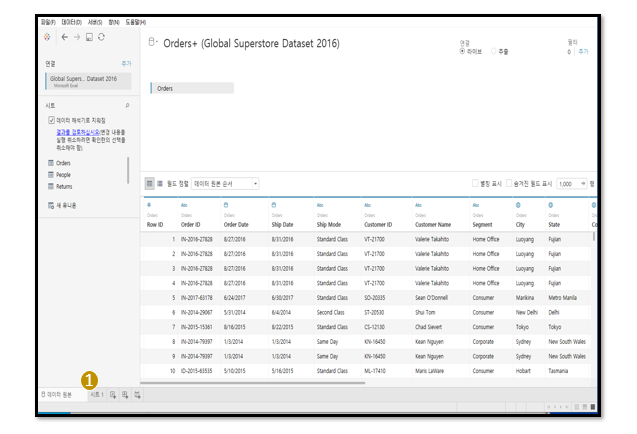Click horizontal scrollbar under data grid
The width and height of the screenshot is (637, 434).
tap(253, 382)
